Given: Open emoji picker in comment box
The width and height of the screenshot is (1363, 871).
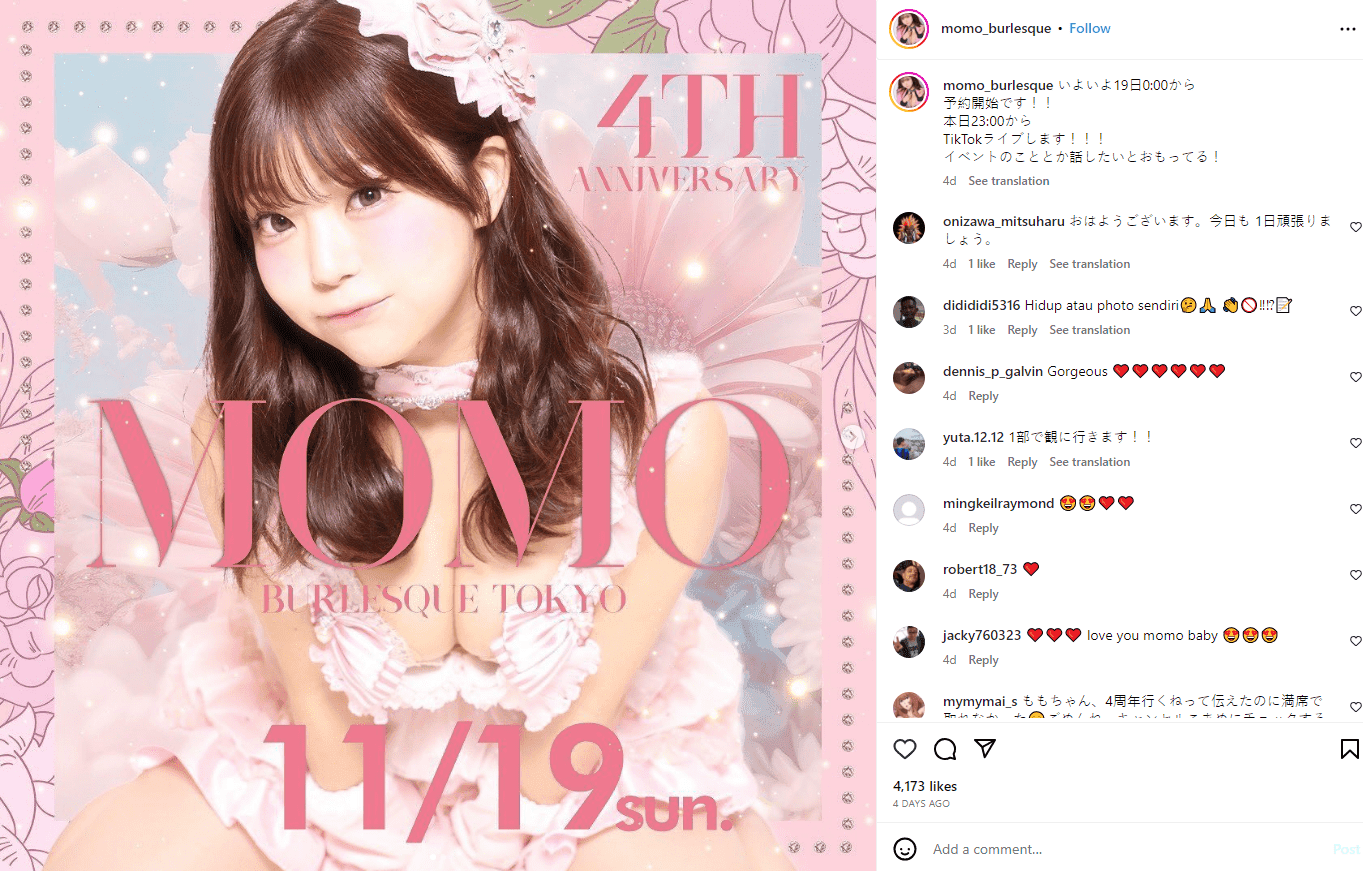Looking at the screenshot, I should [x=905, y=849].
